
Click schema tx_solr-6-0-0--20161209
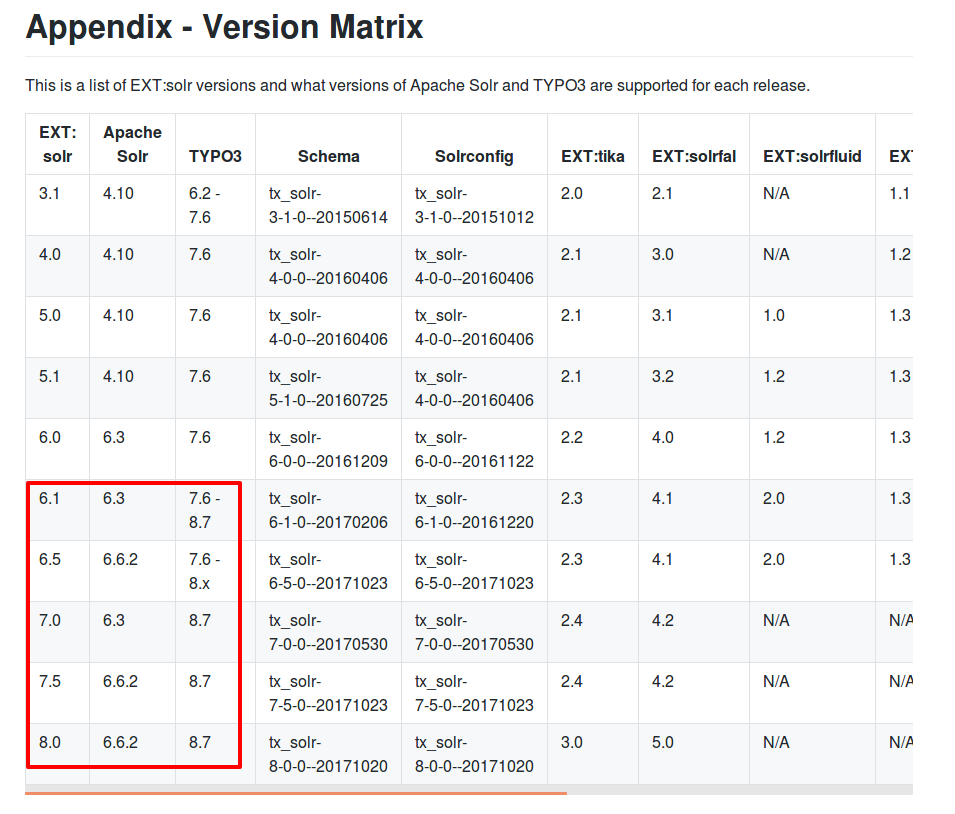[328, 449]
